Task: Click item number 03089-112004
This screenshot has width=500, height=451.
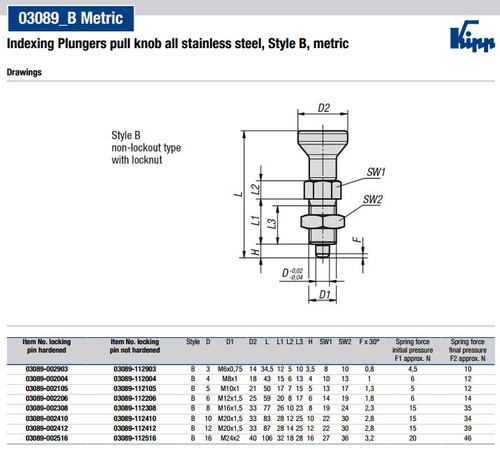Action: tap(135, 379)
